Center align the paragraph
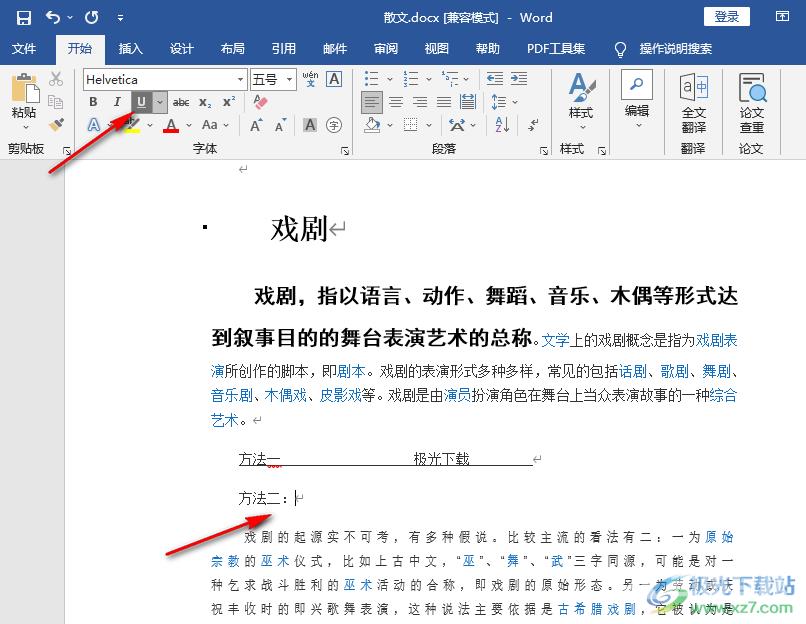 396,102
